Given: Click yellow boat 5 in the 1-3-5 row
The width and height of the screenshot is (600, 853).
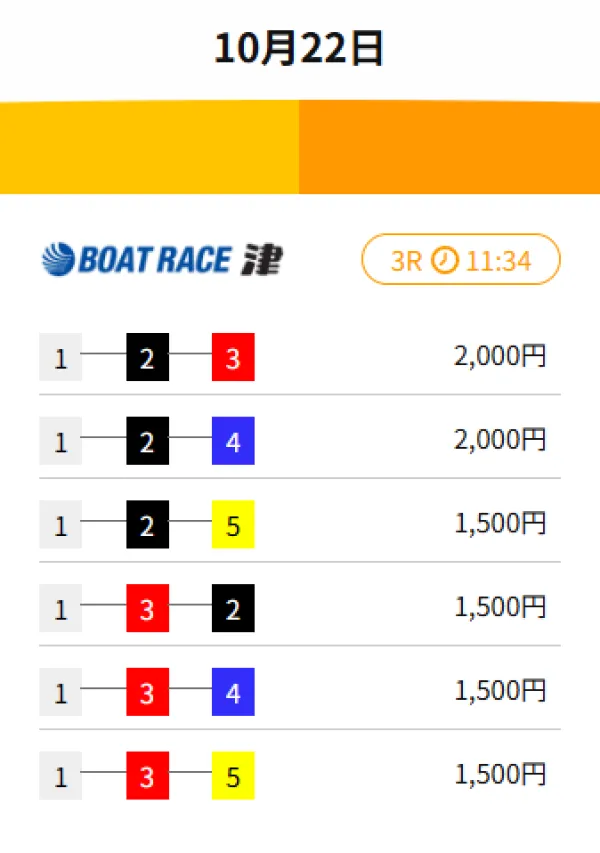Looking at the screenshot, I should point(233,777).
